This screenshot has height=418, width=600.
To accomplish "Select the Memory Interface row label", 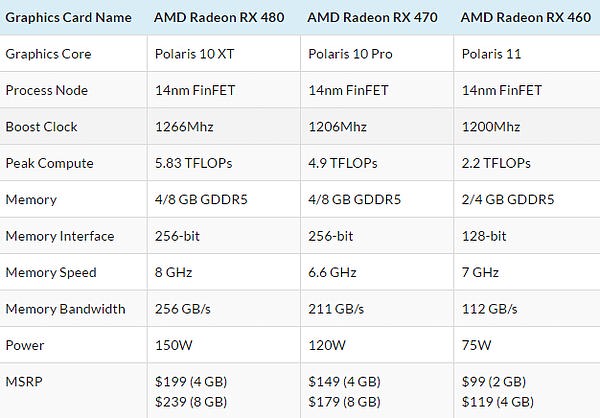I will [60, 236].
